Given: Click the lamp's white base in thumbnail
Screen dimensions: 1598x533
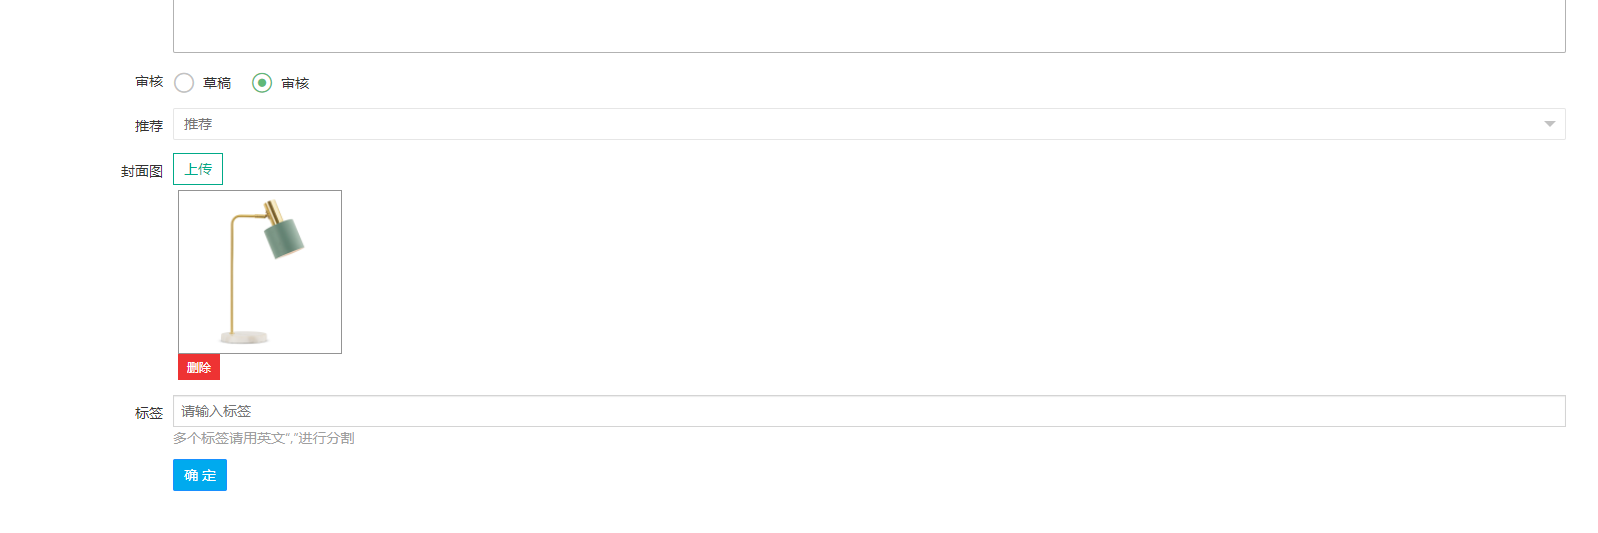Looking at the screenshot, I should [244, 337].
